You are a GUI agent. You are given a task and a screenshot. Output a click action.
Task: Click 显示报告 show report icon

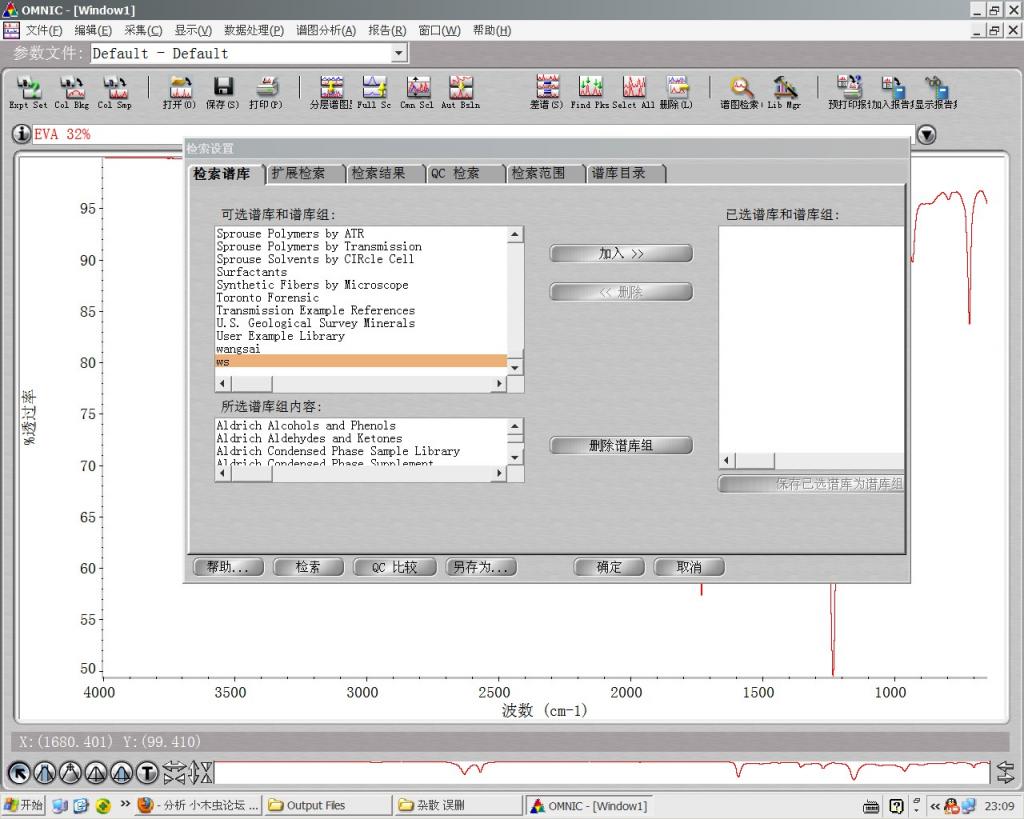coord(936,91)
